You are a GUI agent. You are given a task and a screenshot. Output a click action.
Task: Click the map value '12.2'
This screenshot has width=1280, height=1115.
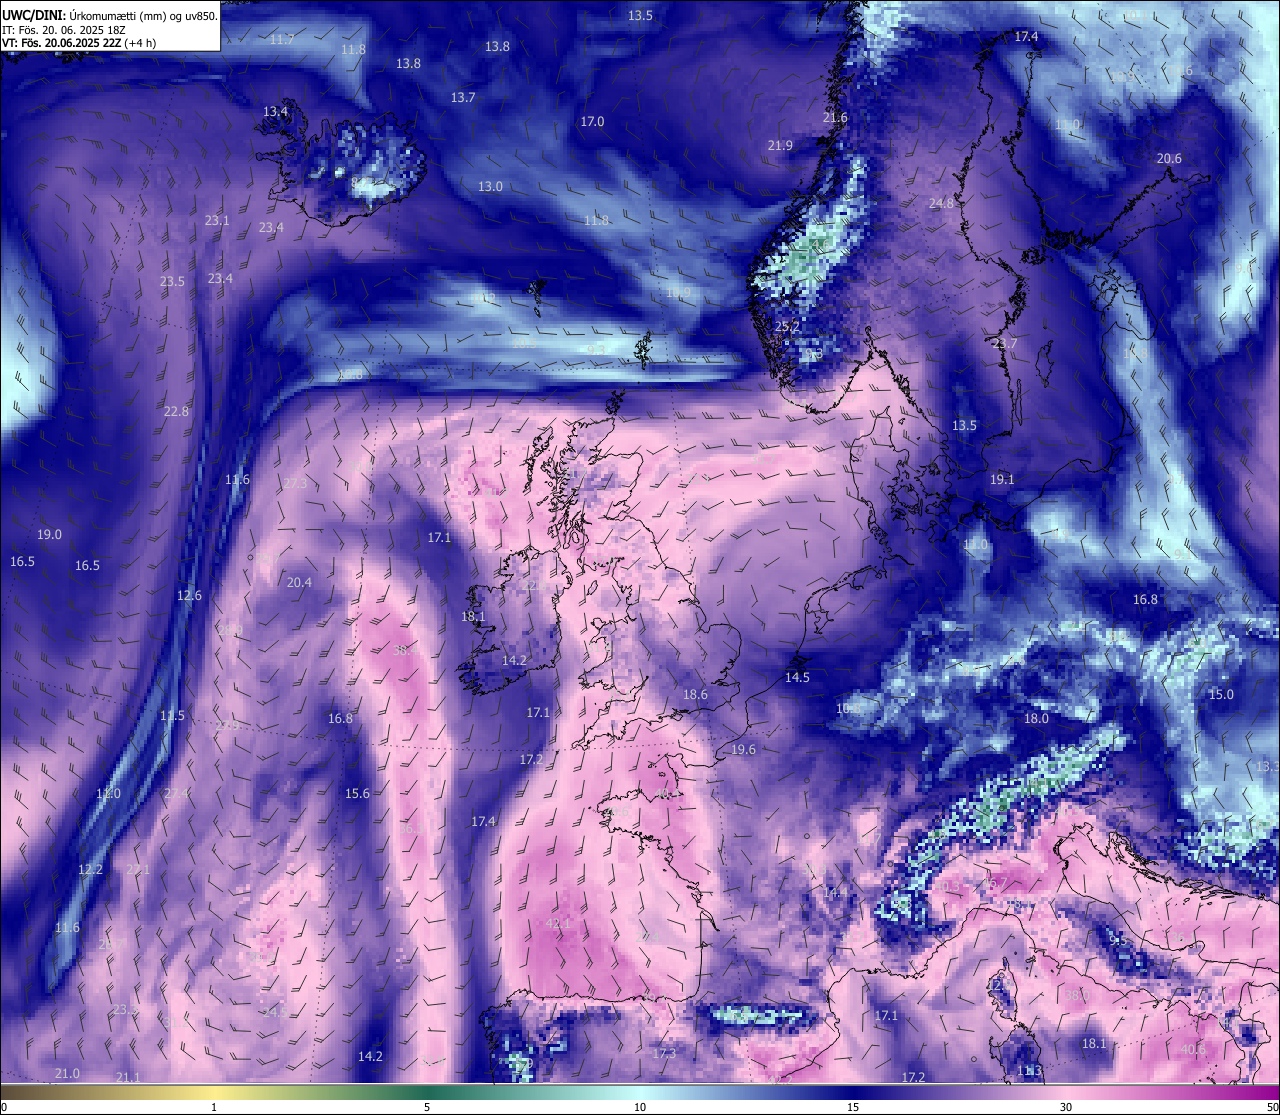[x=90, y=870]
